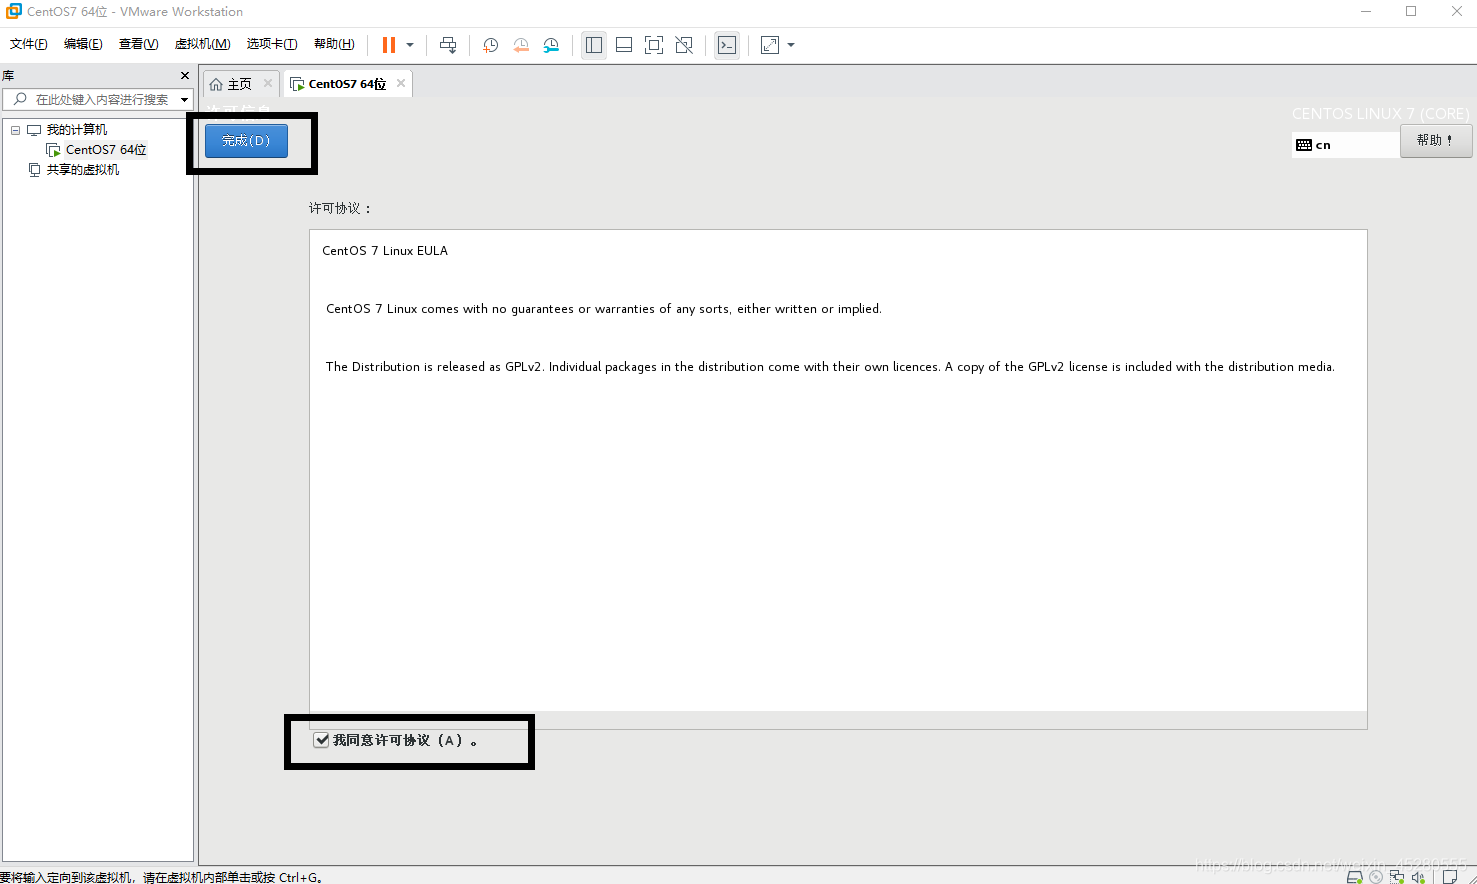Open the stretch display dropdown arrow
Screen dimensions: 1477x884
pos(791,45)
